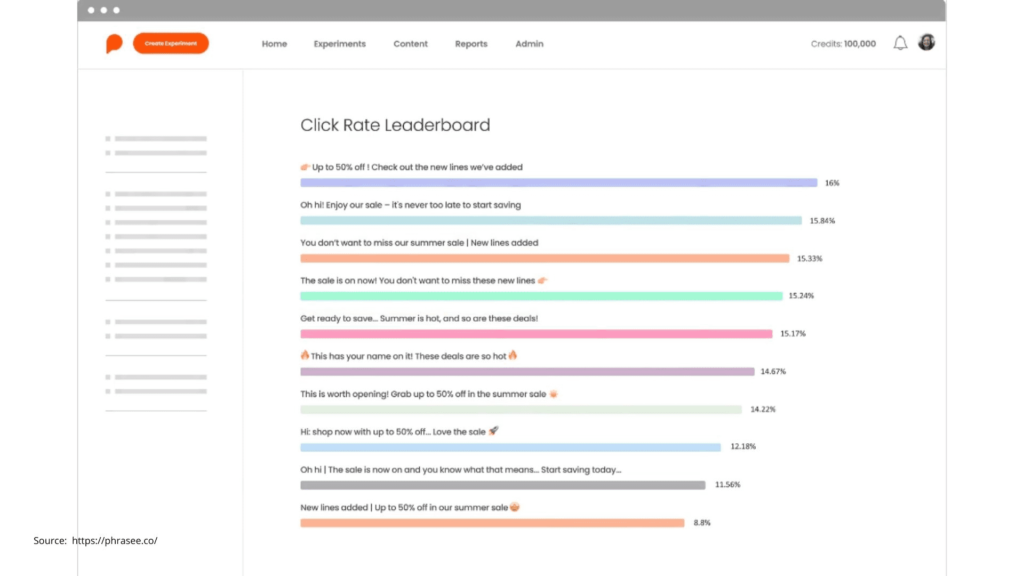This screenshot has width=1024, height=576.
Task: Open the Admin section
Action: [529, 44]
